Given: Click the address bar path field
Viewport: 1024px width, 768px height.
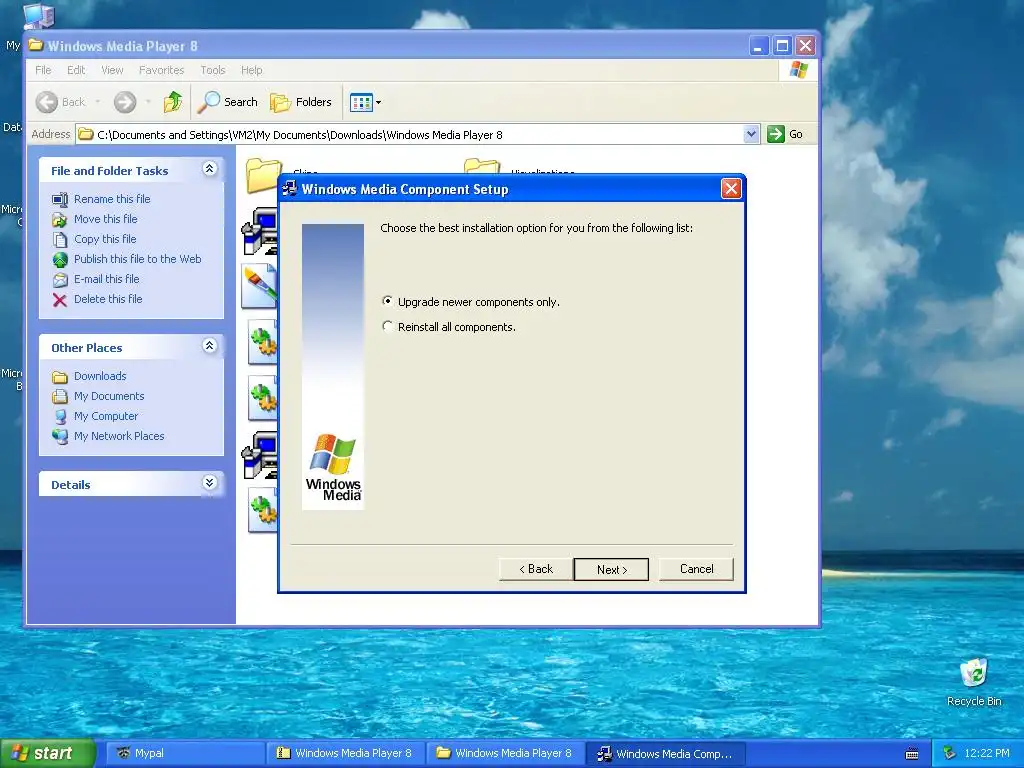Looking at the screenshot, I should (410, 135).
